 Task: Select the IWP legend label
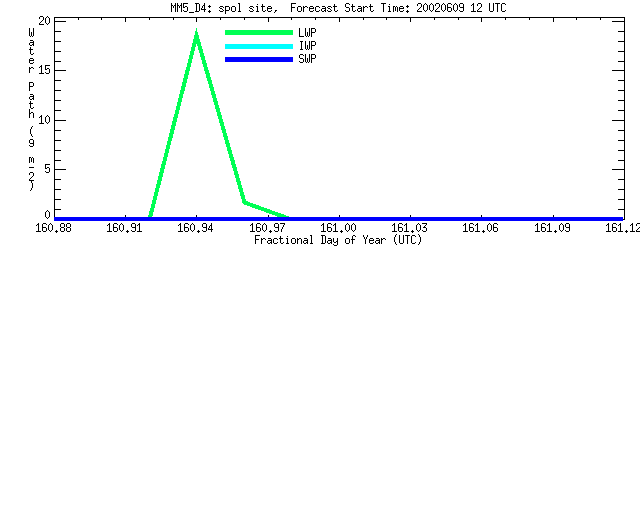[x=307, y=46]
